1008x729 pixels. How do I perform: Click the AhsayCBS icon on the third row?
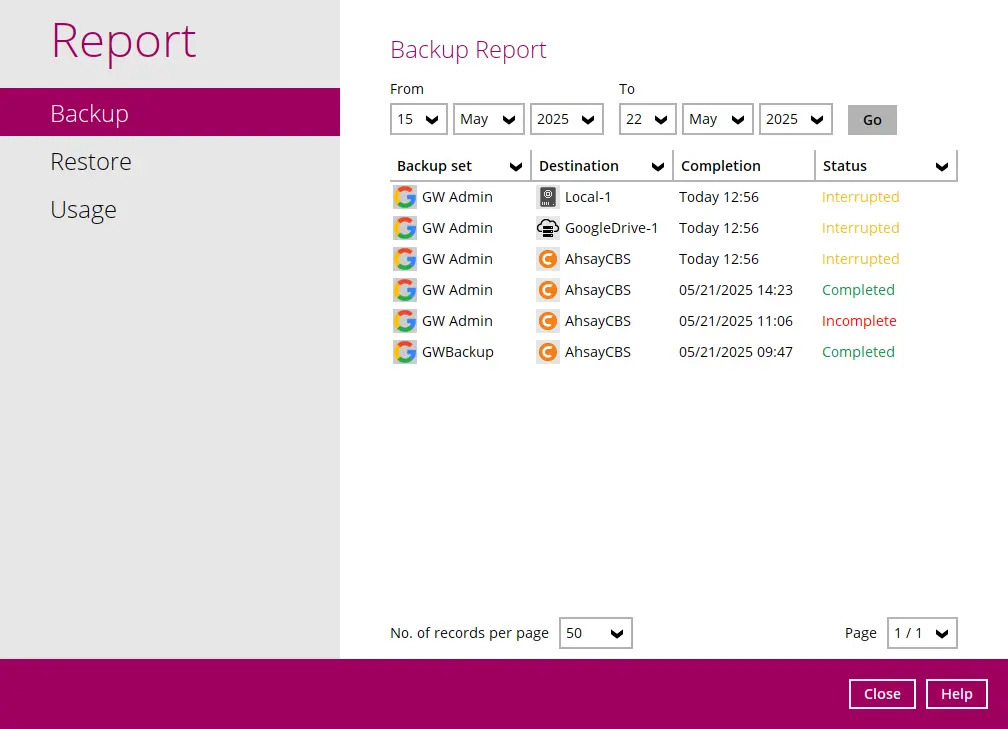(547, 259)
